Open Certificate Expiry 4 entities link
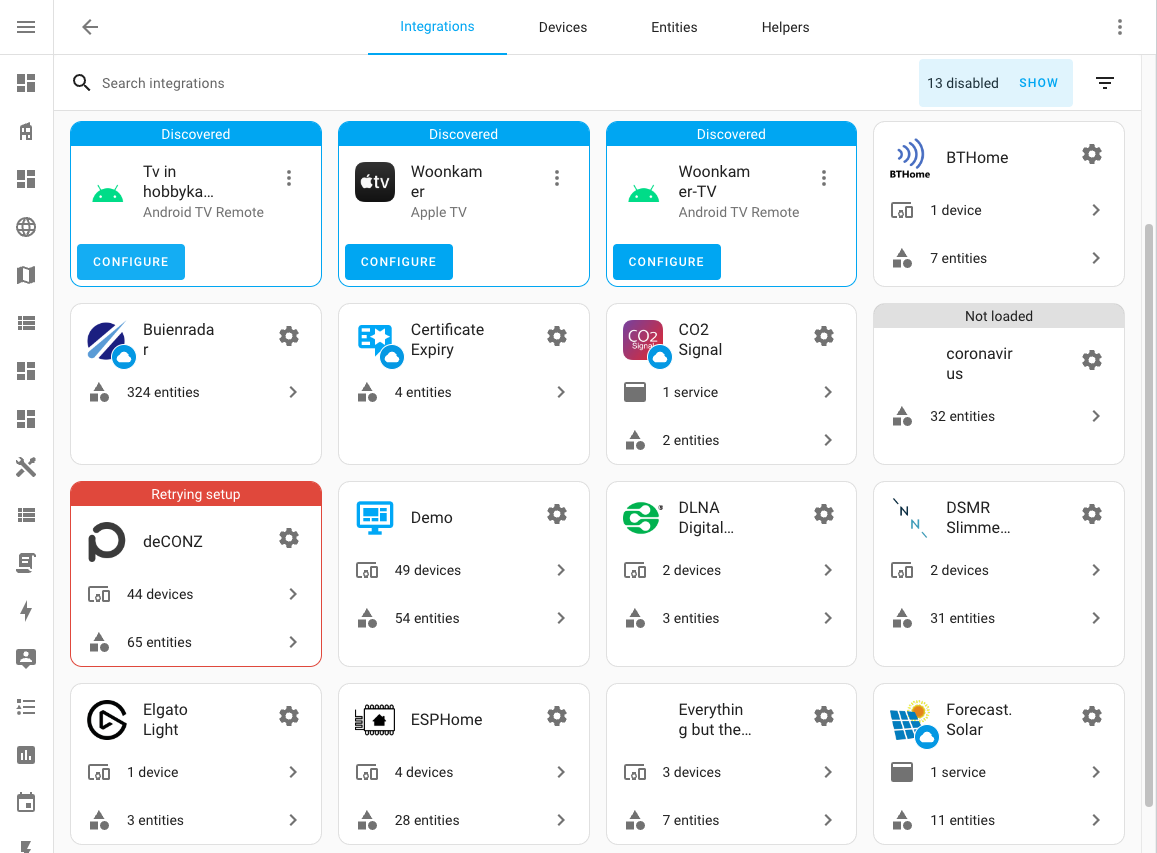Image resolution: width=1157 pixels, height=853 pixels. (x=463, y=393)
